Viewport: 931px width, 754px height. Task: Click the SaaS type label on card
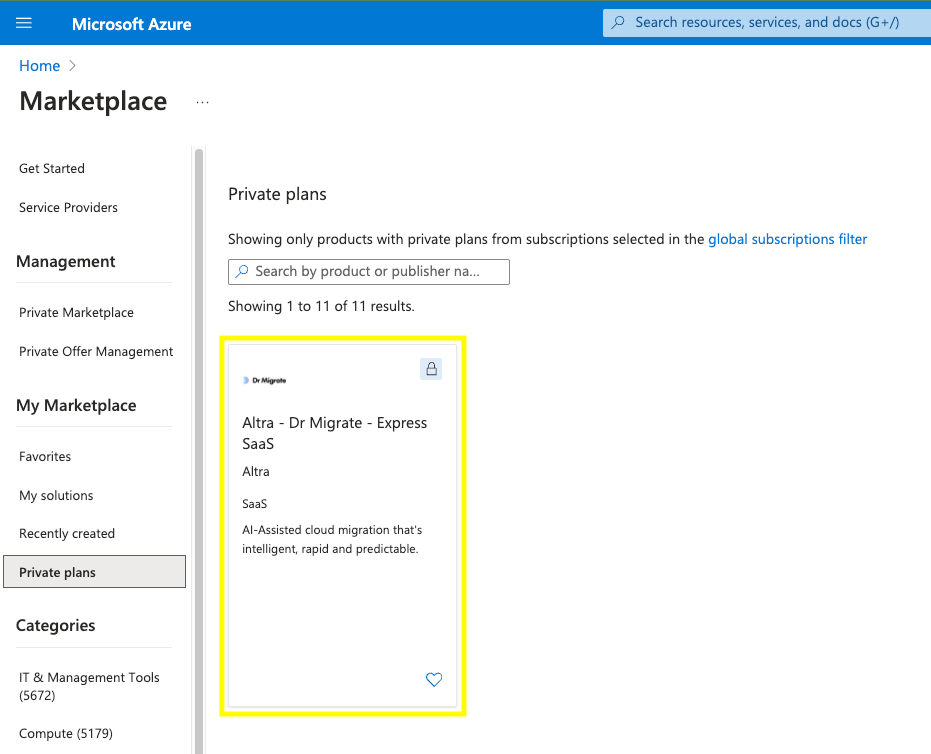point(255,504)
